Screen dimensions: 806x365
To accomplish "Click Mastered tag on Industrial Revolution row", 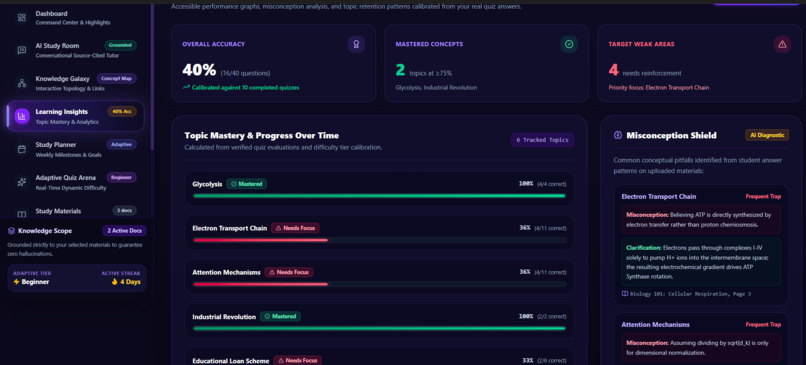I will (x=280, y=316).
